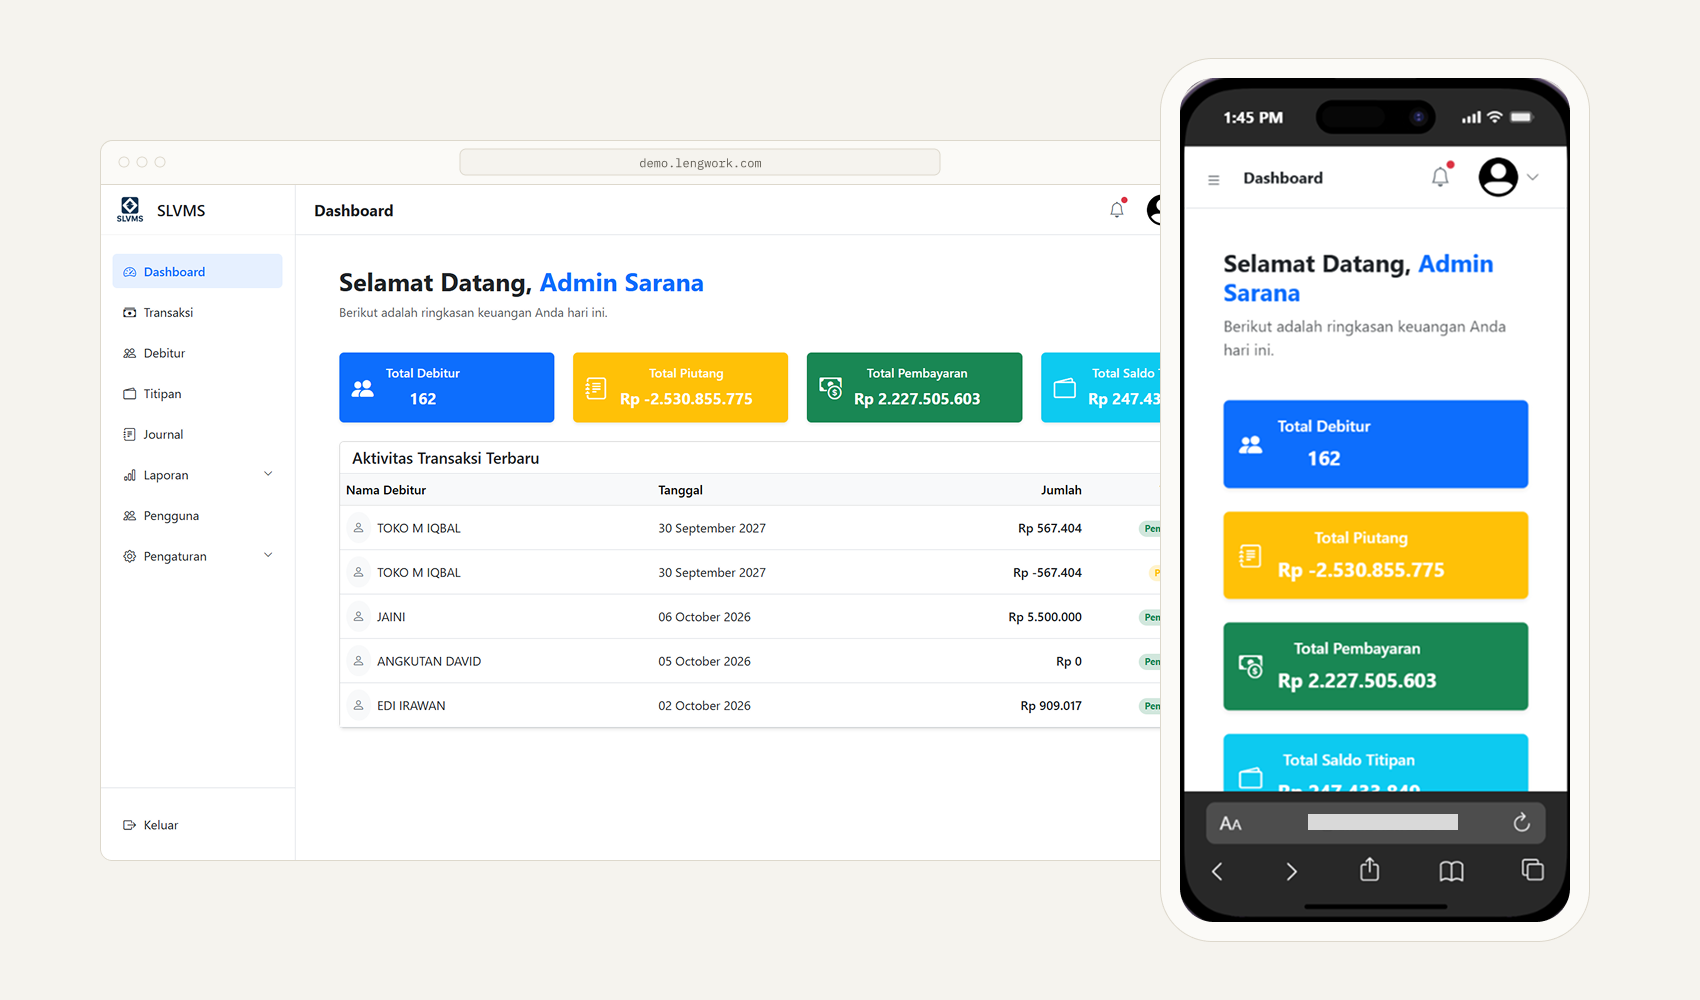Image resolution: width=1700 pixels, height=1000 pixels.
Task: Open bookmarks in the phone browser
Action: [1451, 872]
